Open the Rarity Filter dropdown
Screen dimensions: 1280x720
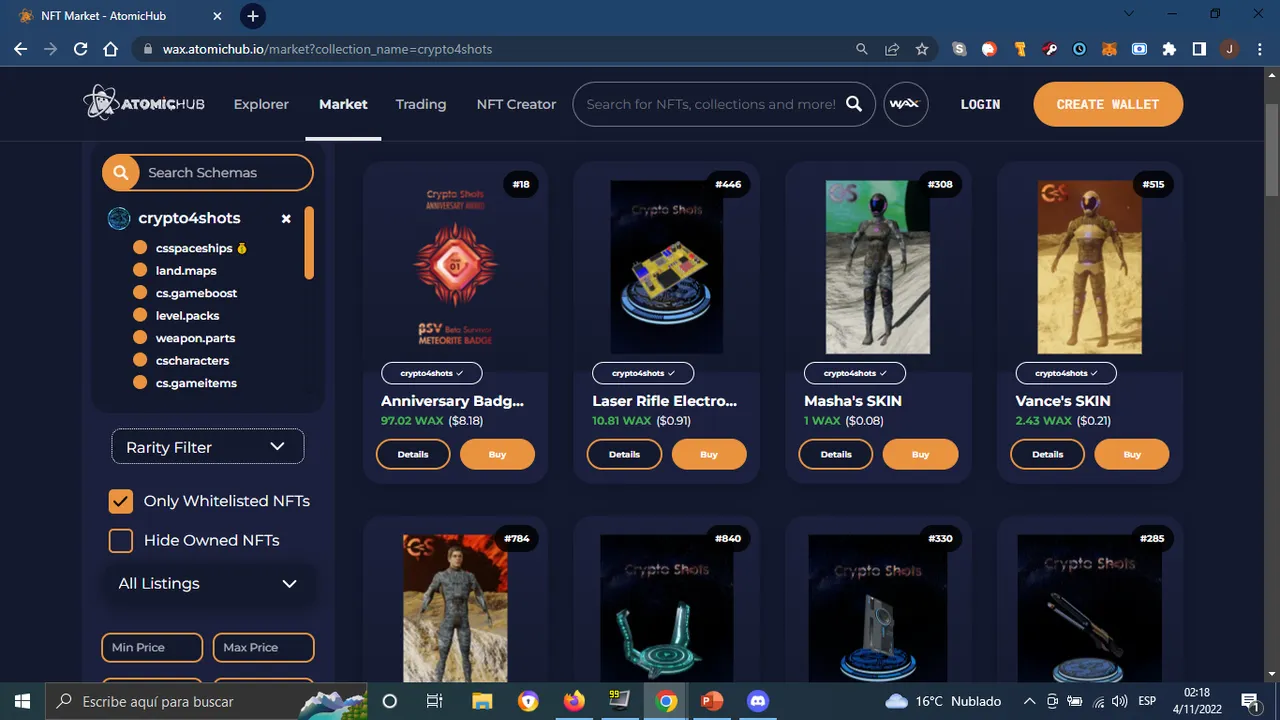click(208, 447)
